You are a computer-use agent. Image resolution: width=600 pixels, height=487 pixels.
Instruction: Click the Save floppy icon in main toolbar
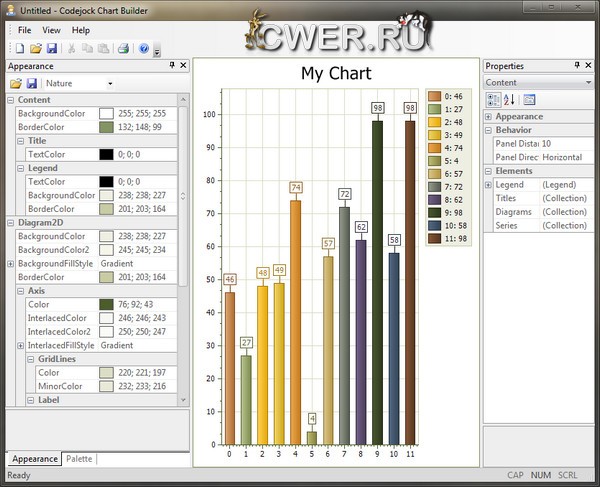[x=52, y=48]
